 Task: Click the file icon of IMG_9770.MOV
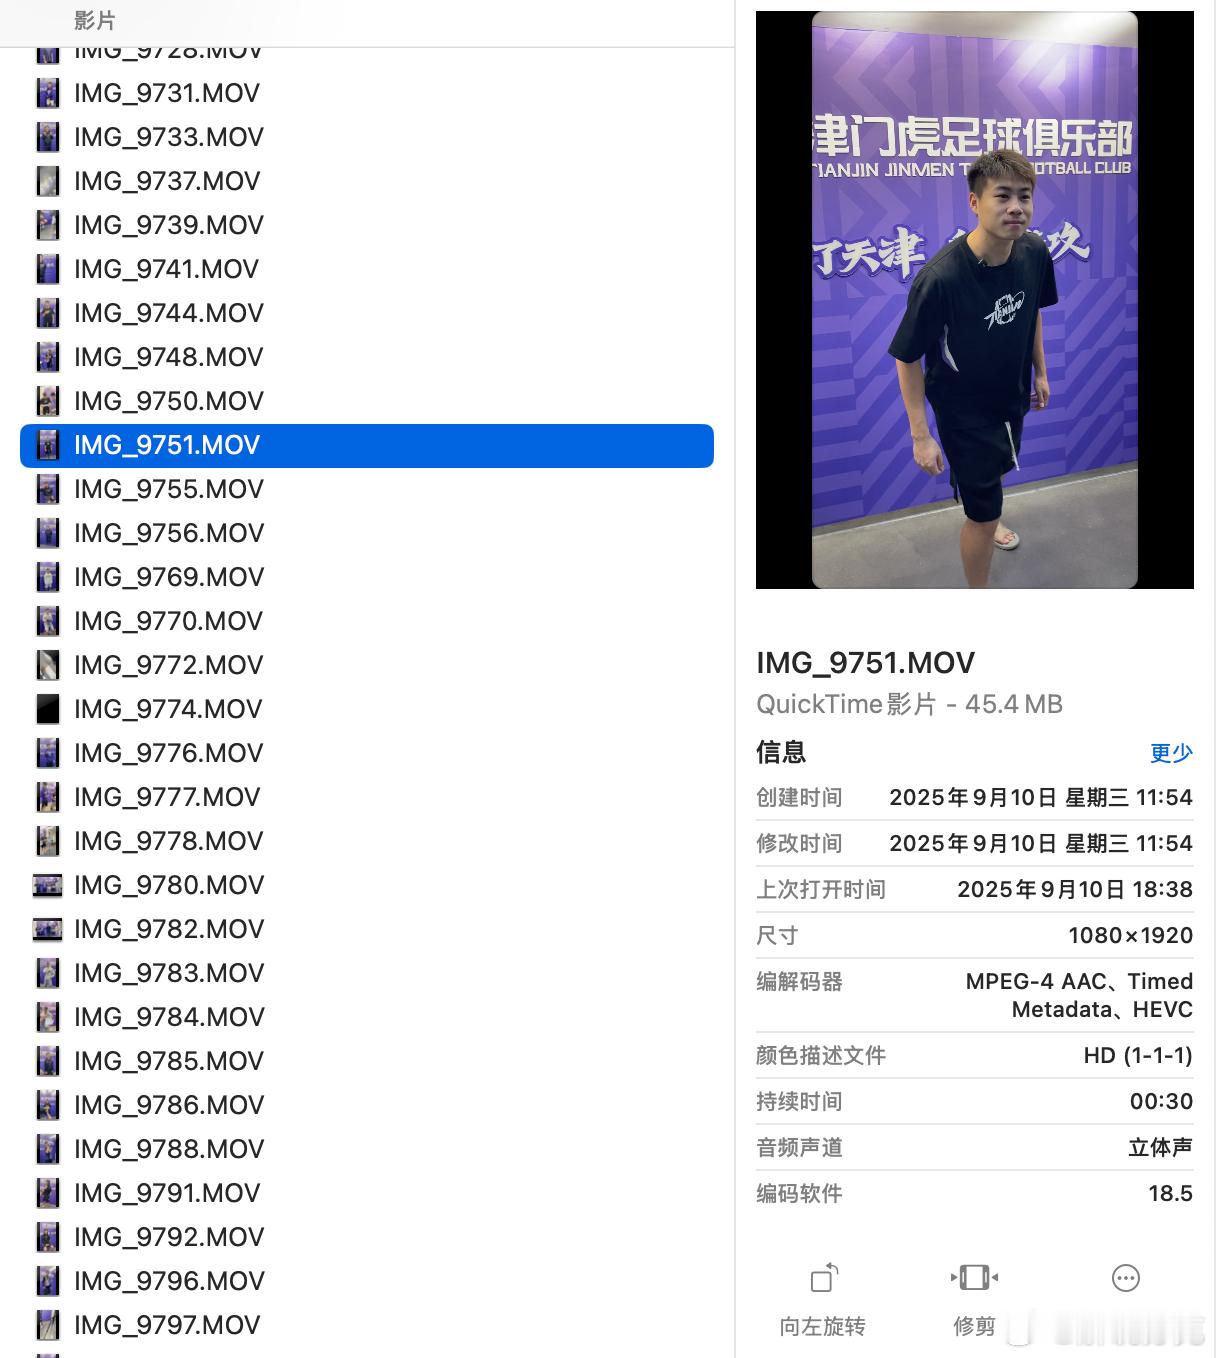[x=48, y=621]
